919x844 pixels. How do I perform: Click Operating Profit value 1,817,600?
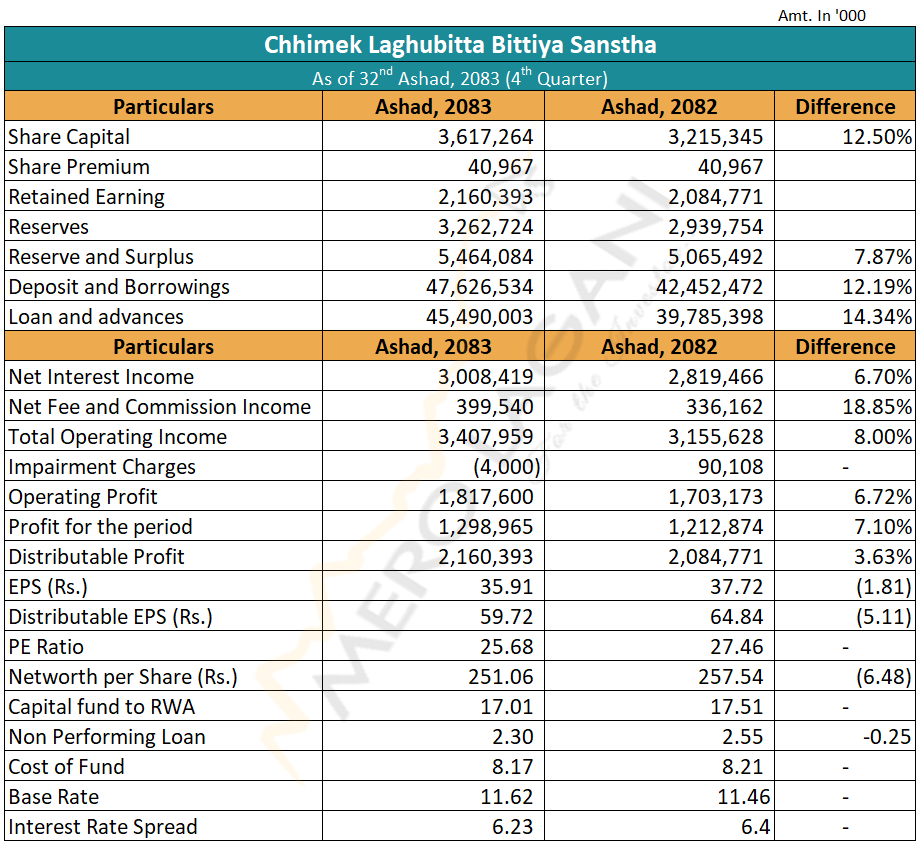(486, 496)
